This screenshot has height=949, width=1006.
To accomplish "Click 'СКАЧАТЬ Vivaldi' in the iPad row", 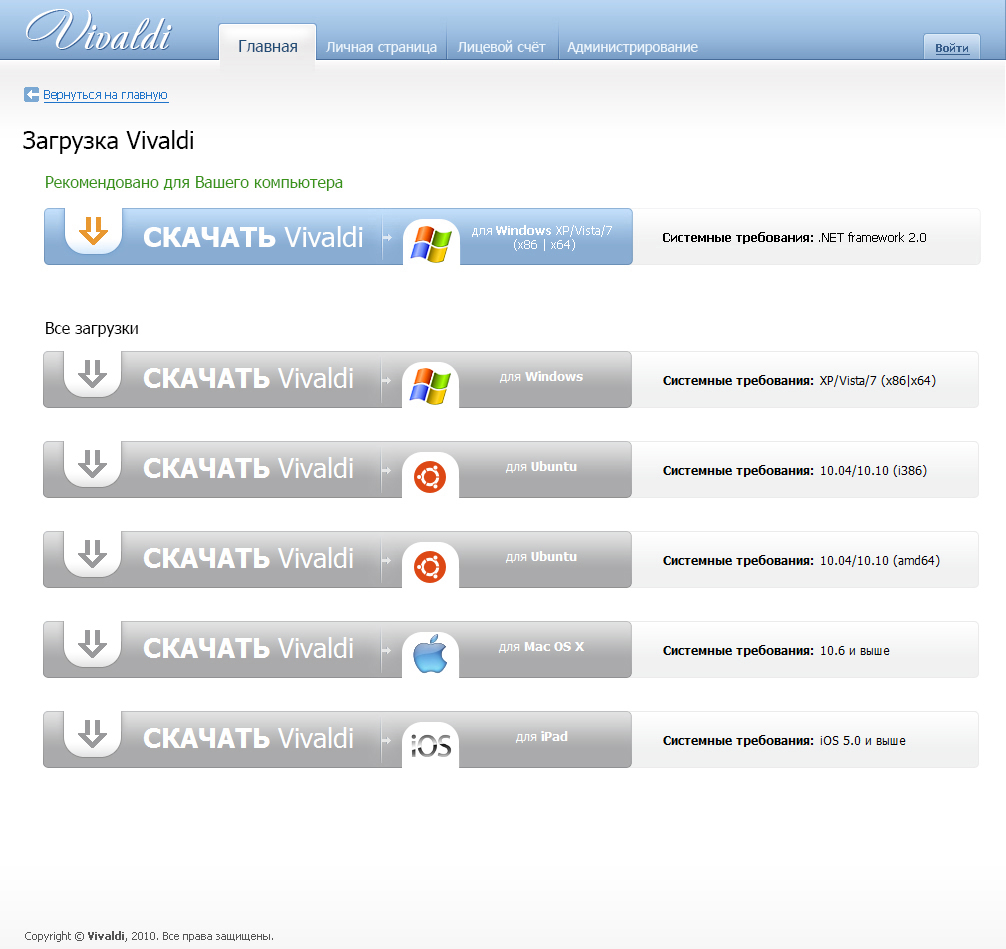I will [248, 738].
